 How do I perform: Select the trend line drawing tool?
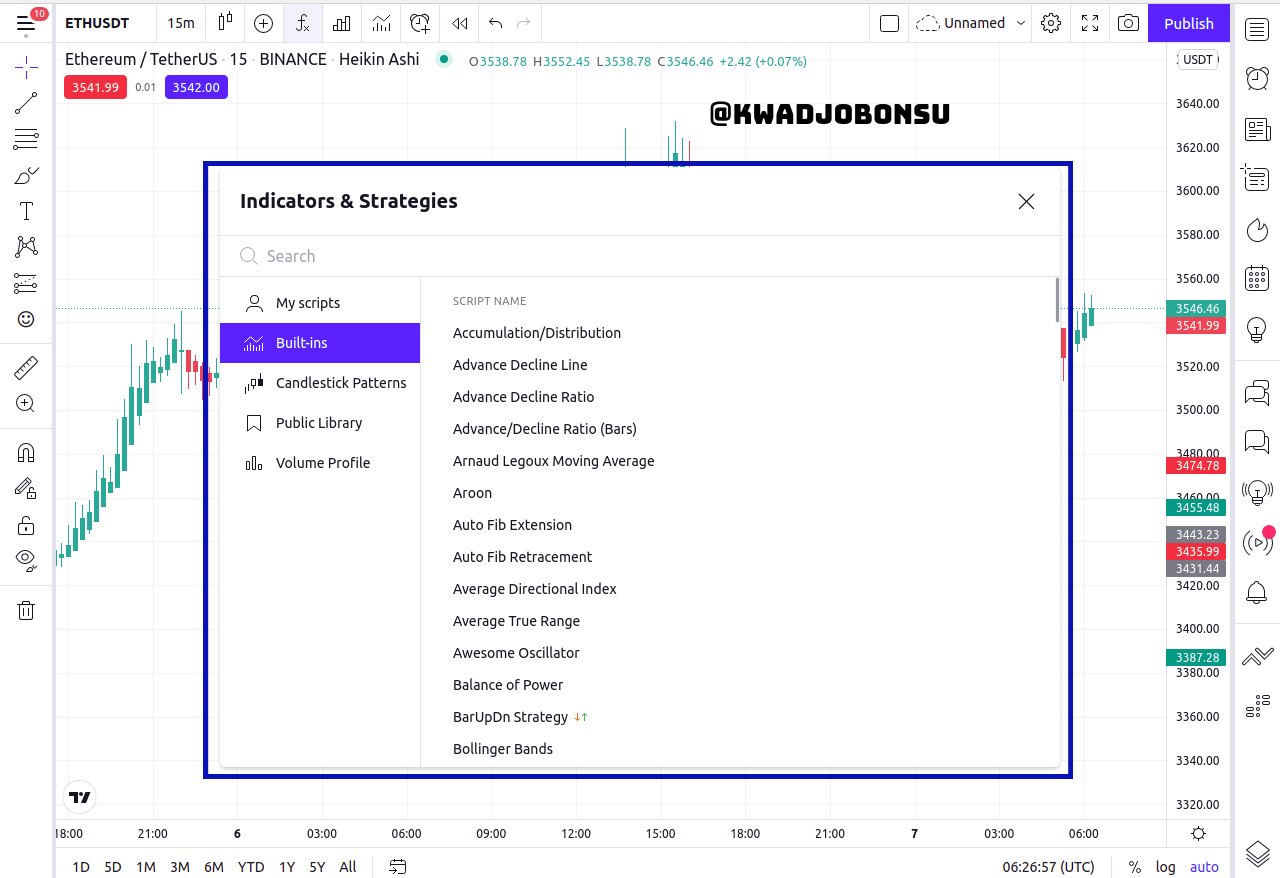pos(26,102)
